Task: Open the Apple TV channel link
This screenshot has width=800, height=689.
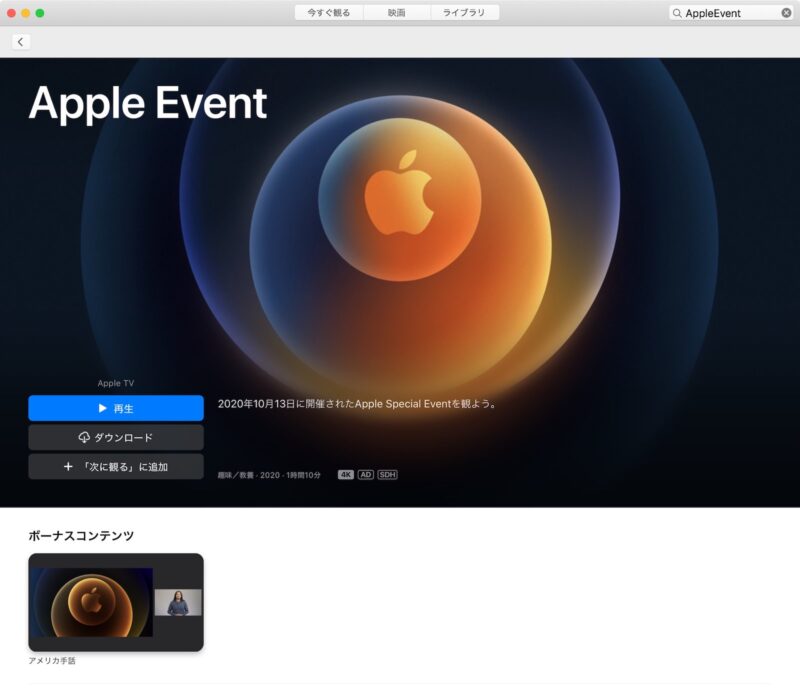Action: [115, 382]
